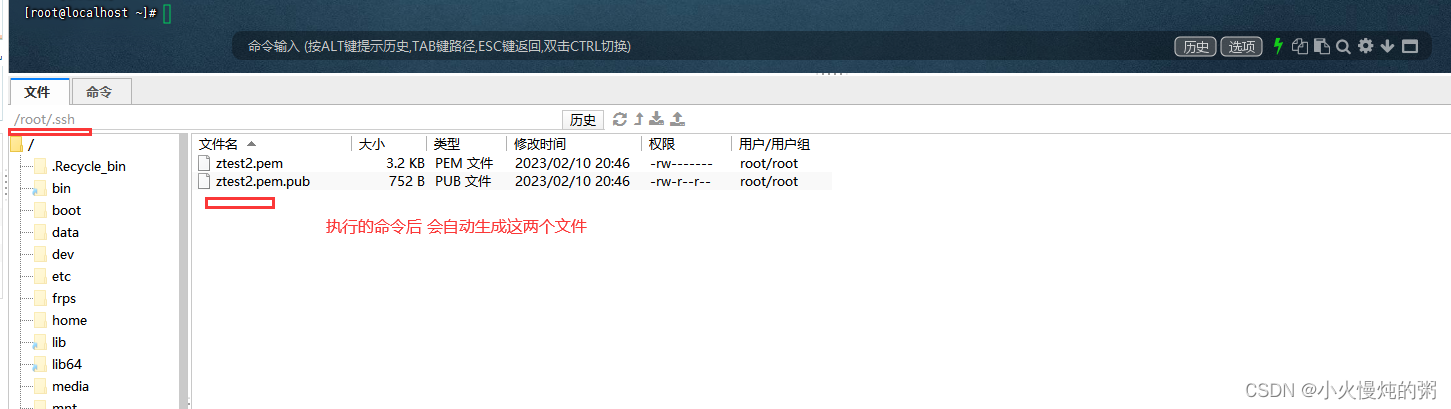
Task: Sort by 修改时间 column header
Action: (x=574, y=144)
